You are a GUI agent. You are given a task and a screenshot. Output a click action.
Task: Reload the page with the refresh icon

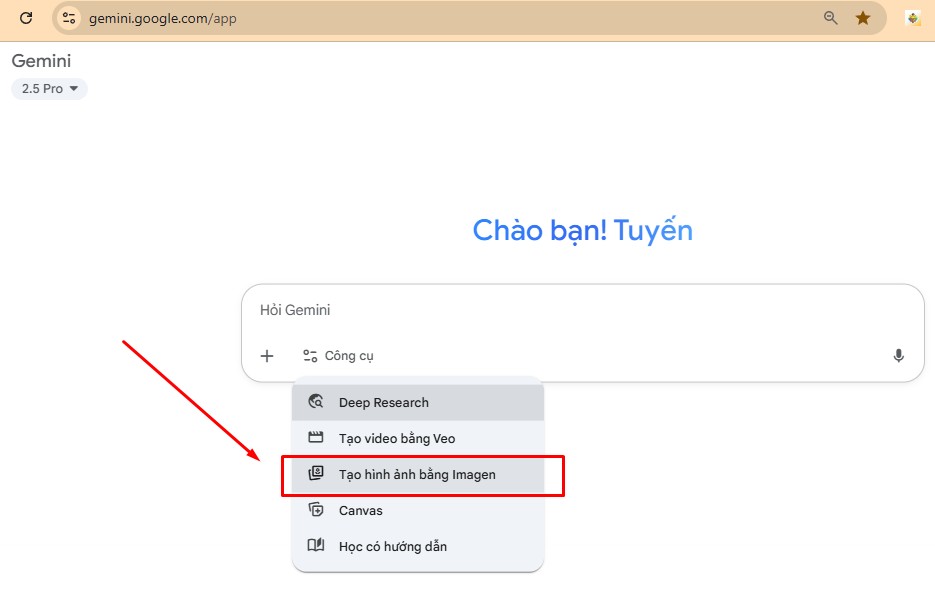(x=26, y=18)
